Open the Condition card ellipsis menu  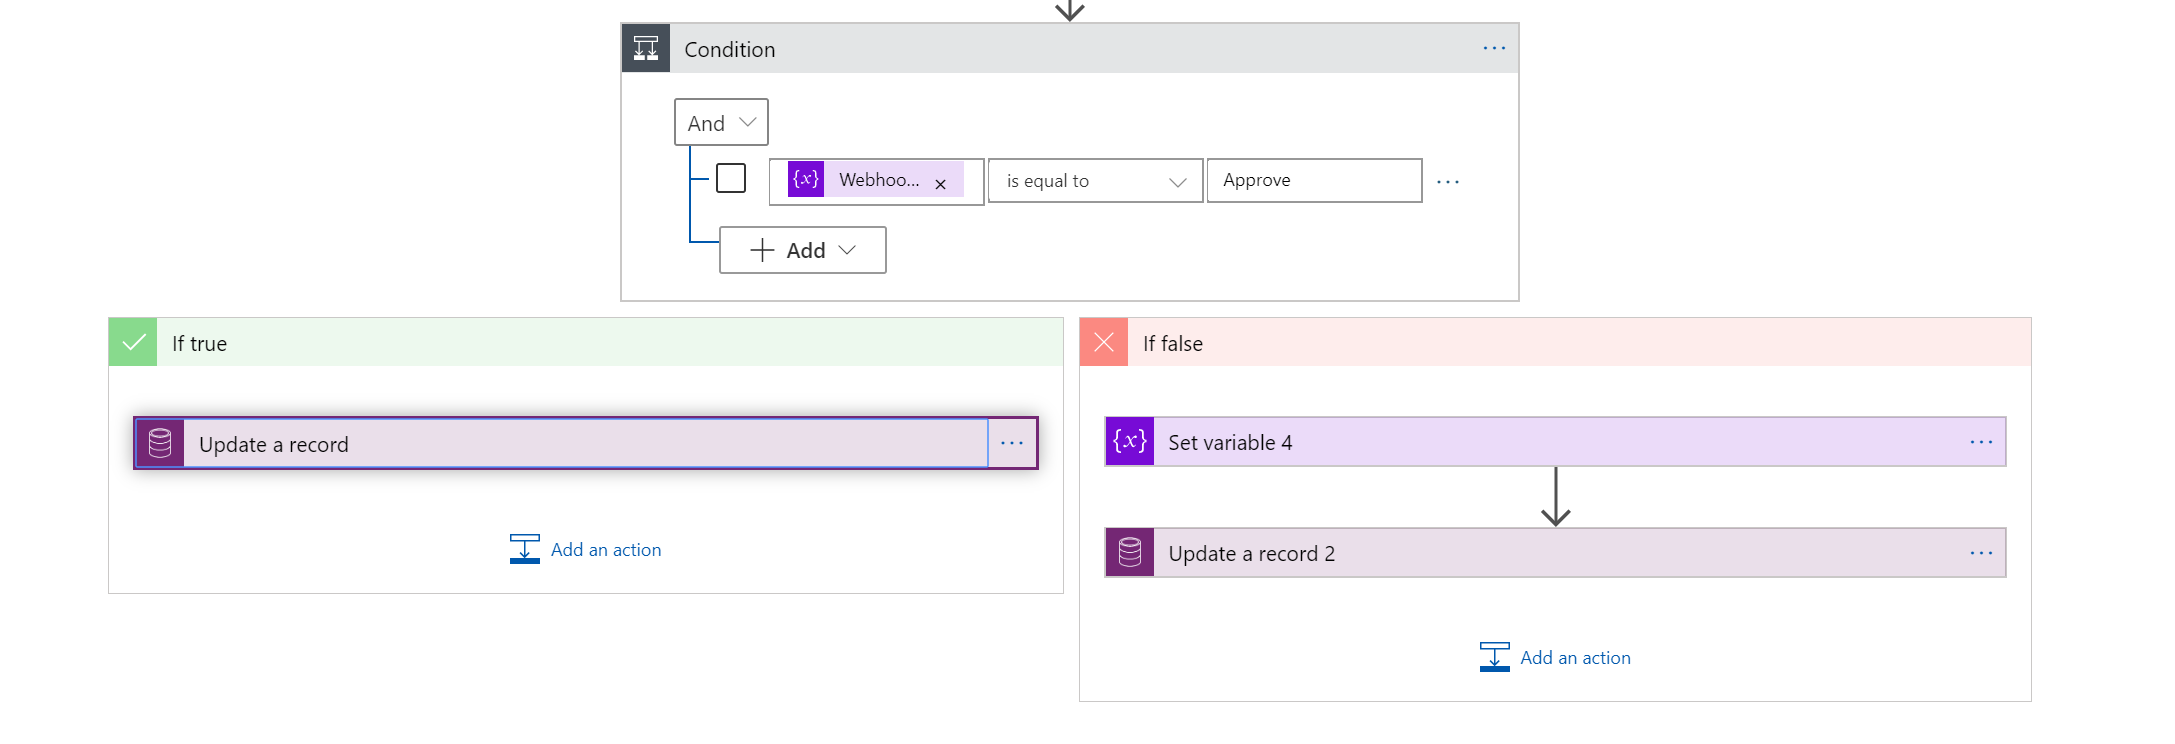[1494, 48]
